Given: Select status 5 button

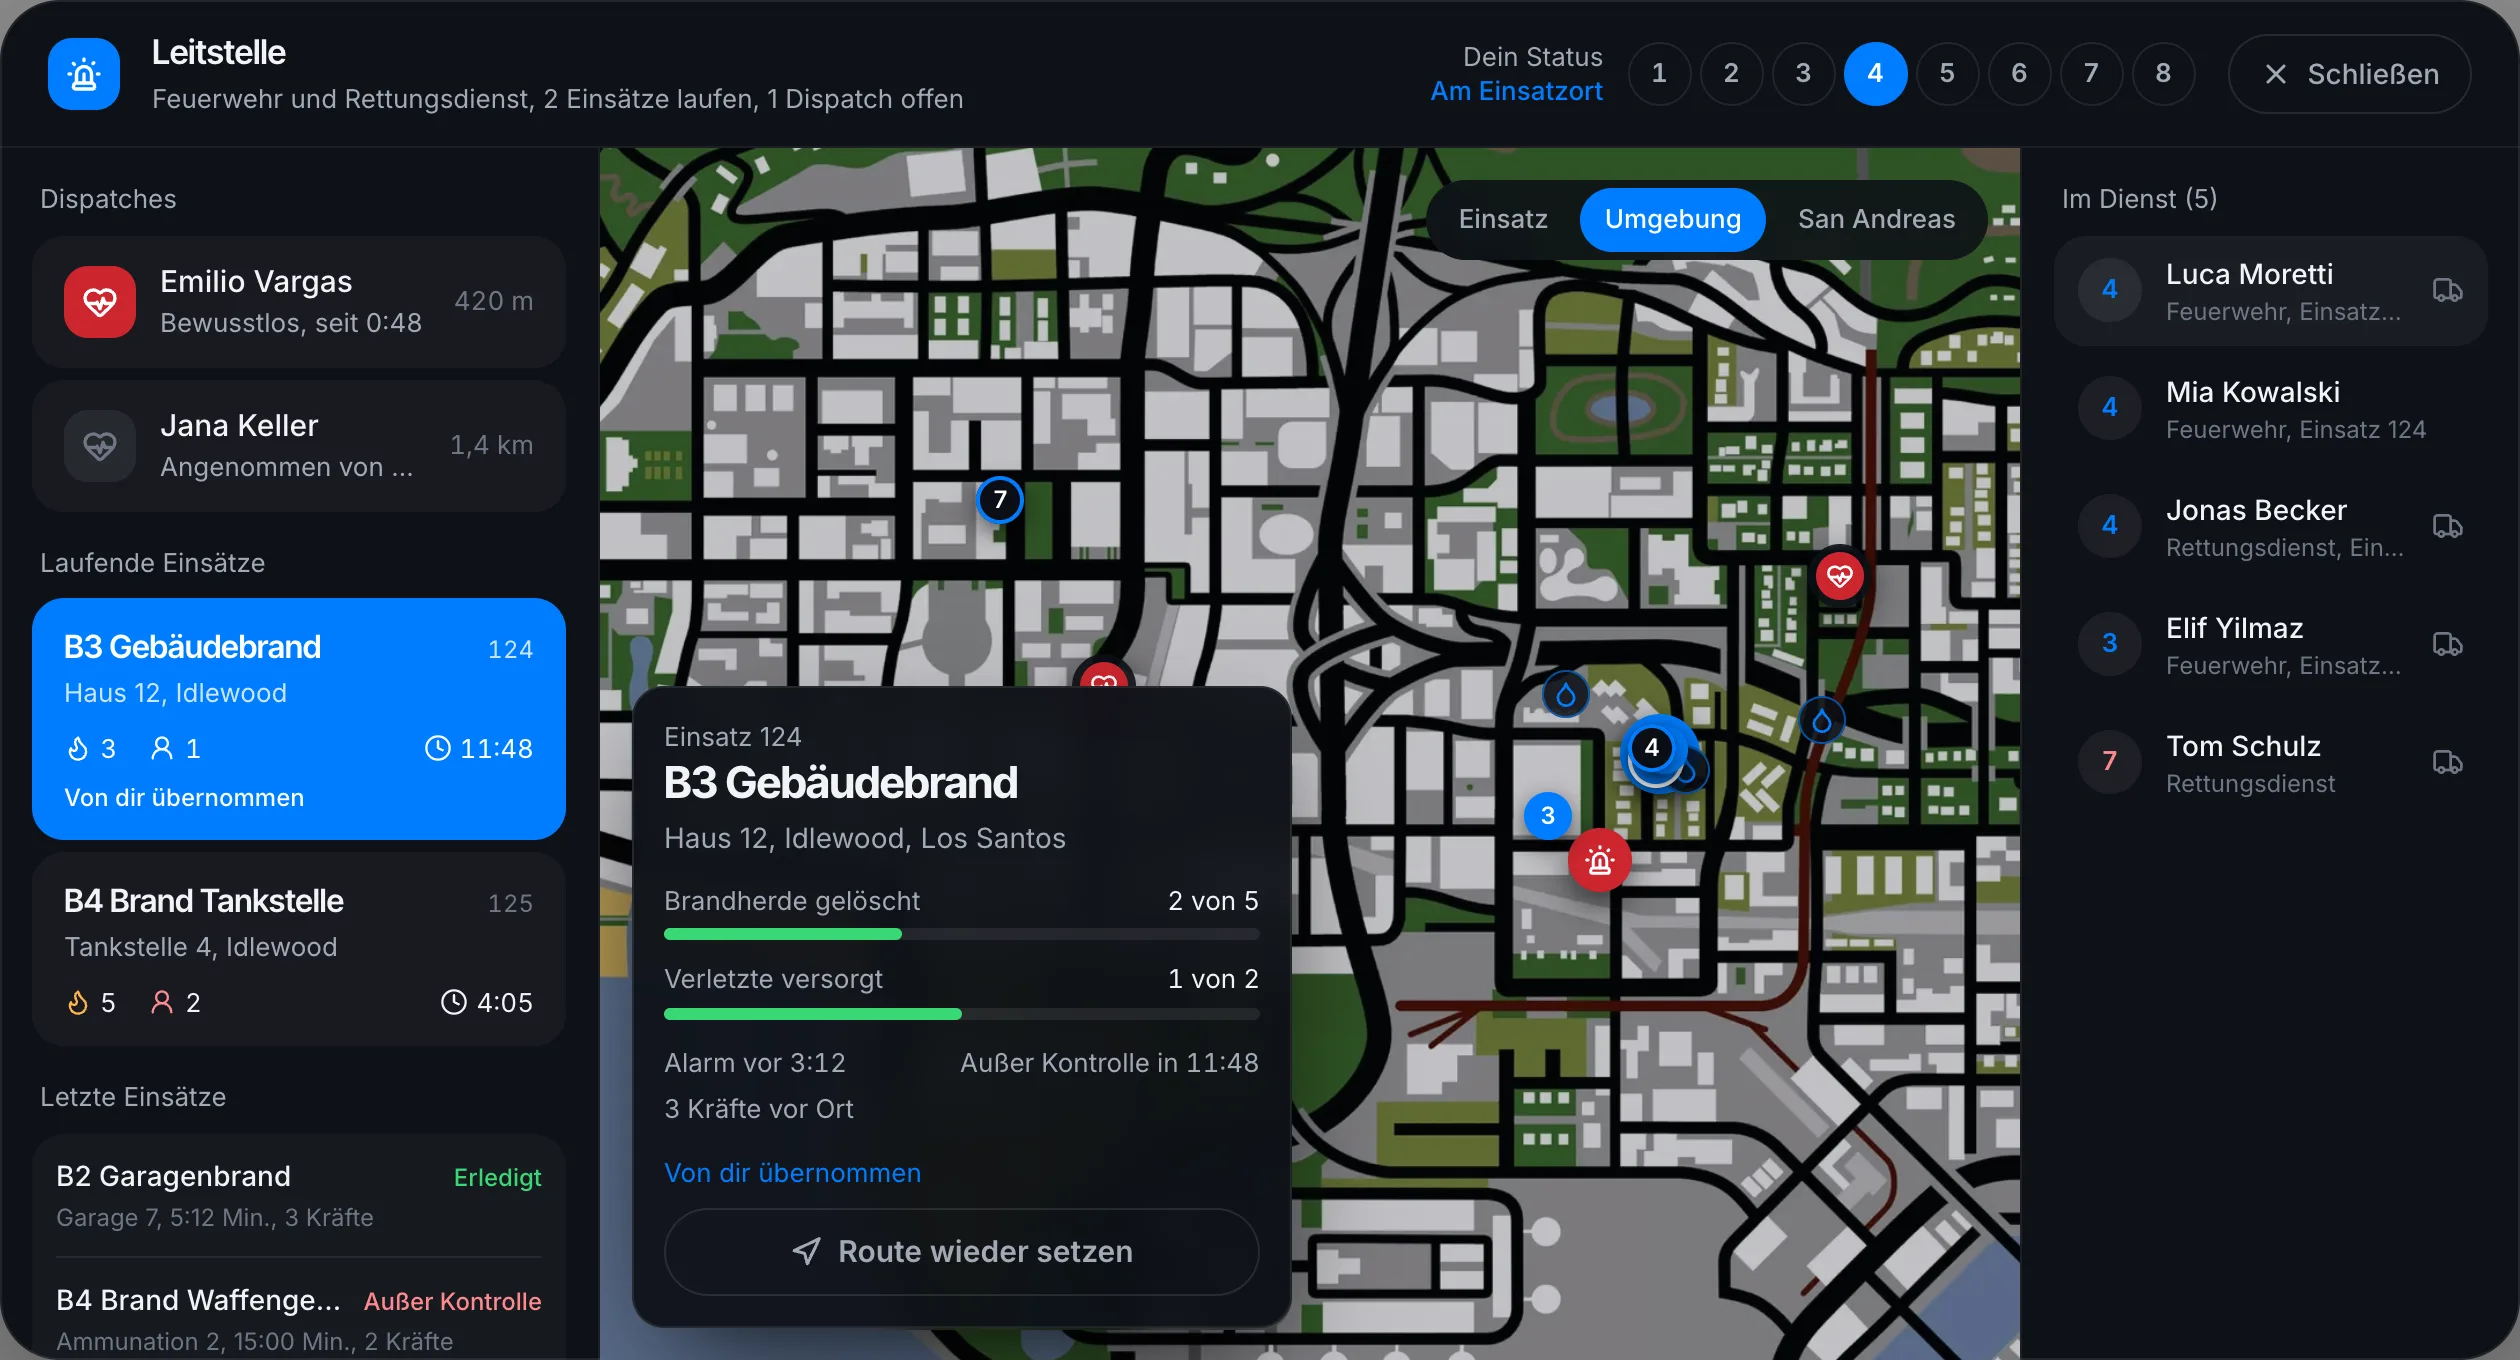Looking at the screenshot, I should click(1947, 73).
